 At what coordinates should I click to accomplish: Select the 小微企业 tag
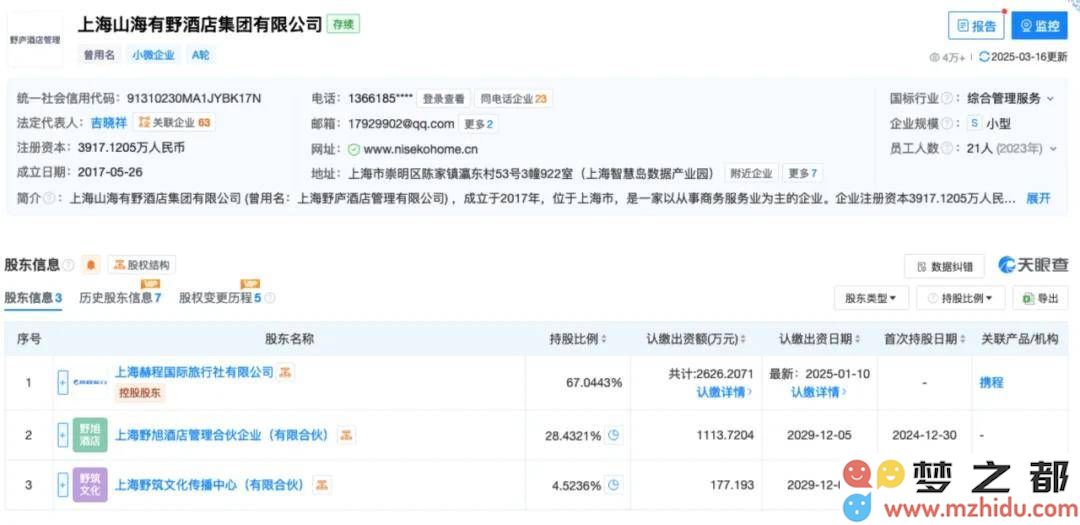(154, 55)
